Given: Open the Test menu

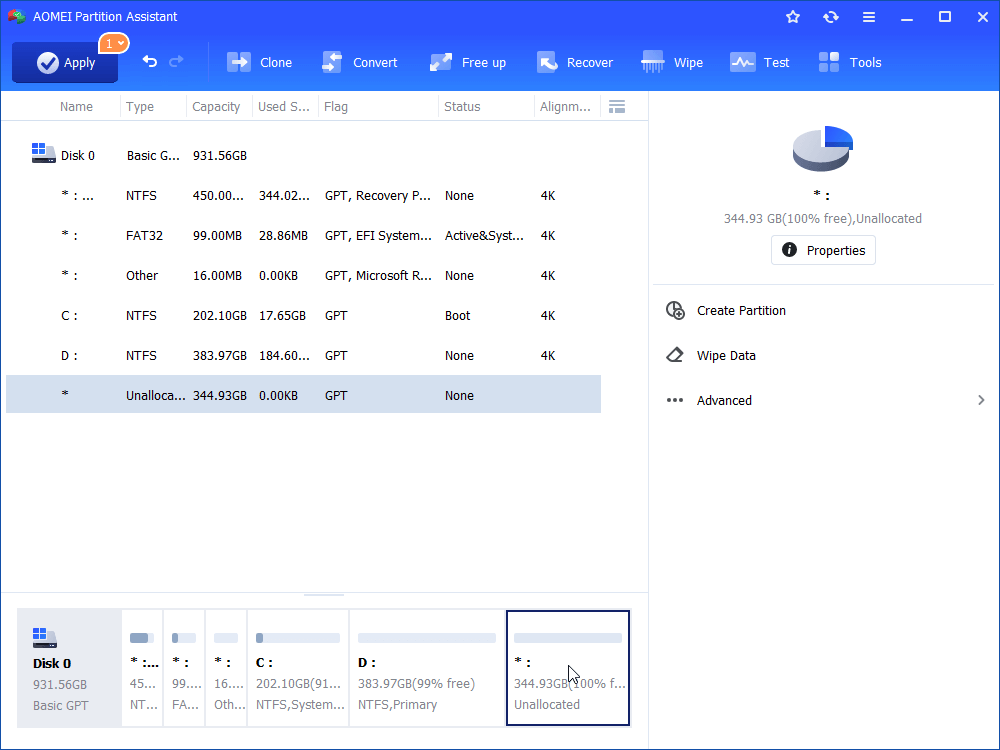Looking at the screenshot, I should pos(760,62).
